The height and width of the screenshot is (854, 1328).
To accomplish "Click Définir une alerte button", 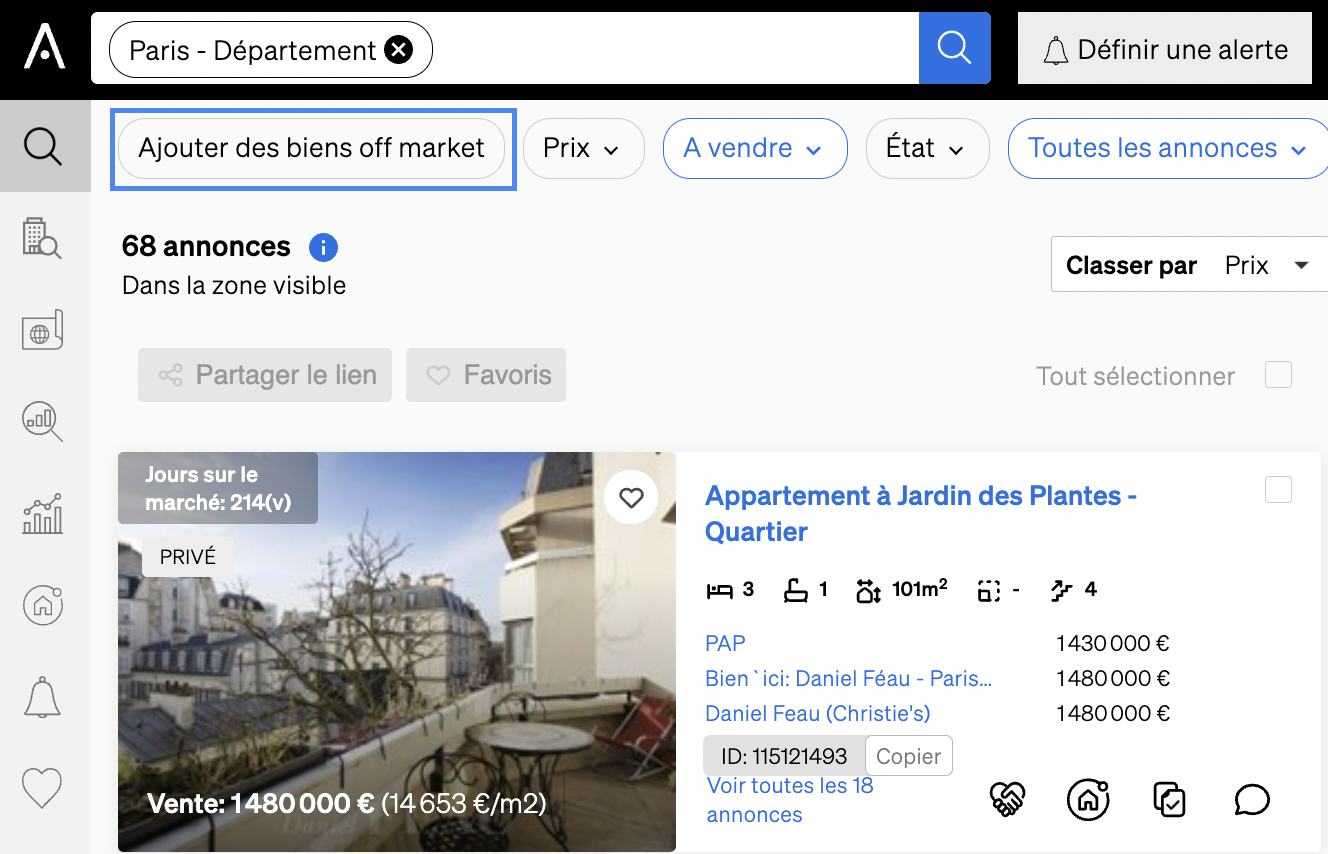I will coord(1164,49).
